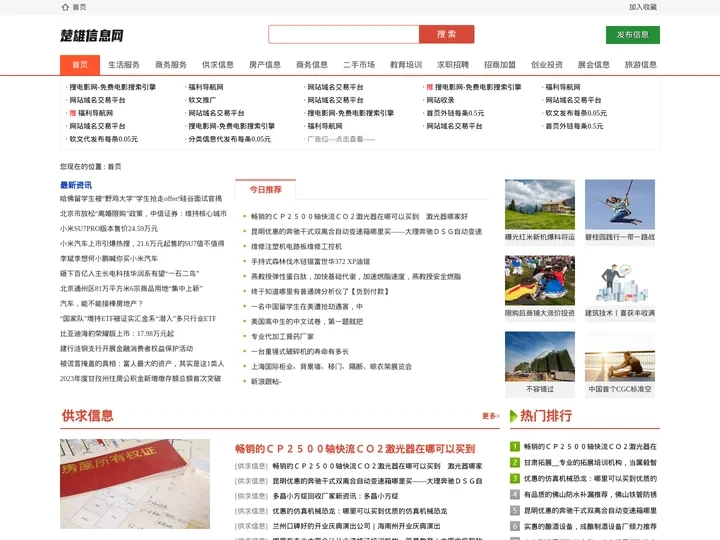The width and height of the screenshot is (720, 540).
Task: Open news 小米汽车上市引爆热搜
Action: (x=142, y=243)
